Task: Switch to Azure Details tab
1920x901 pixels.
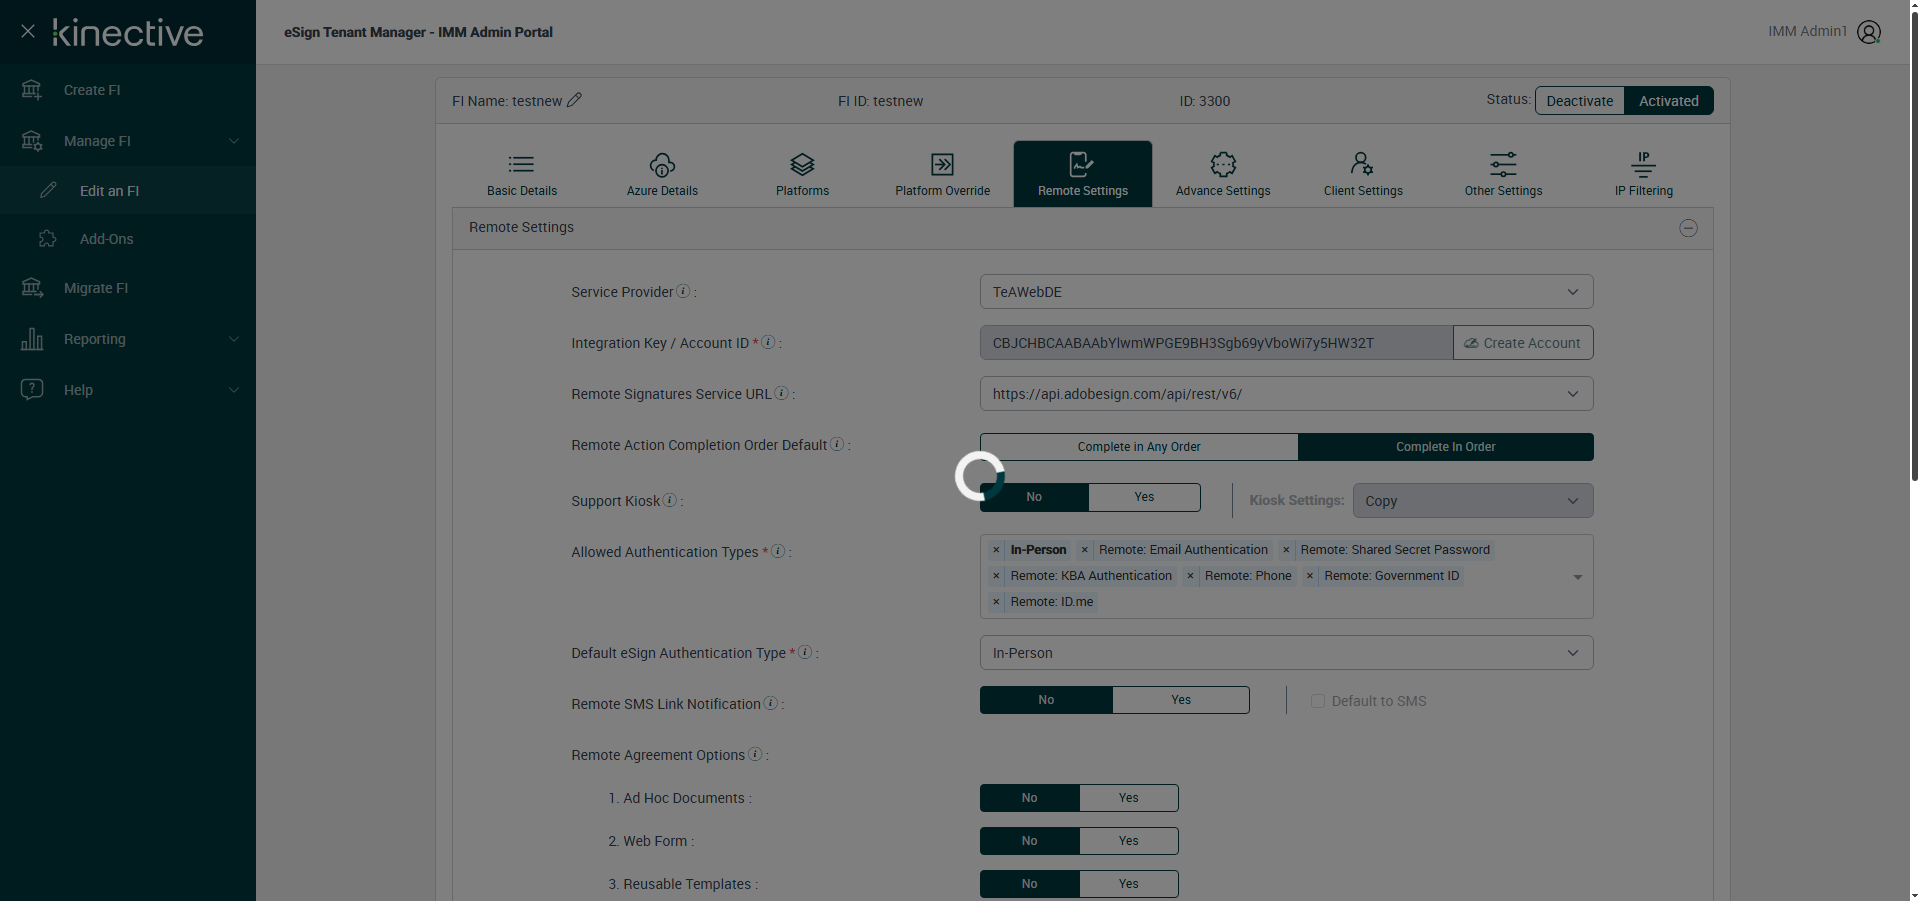Action: pos(662,174)
